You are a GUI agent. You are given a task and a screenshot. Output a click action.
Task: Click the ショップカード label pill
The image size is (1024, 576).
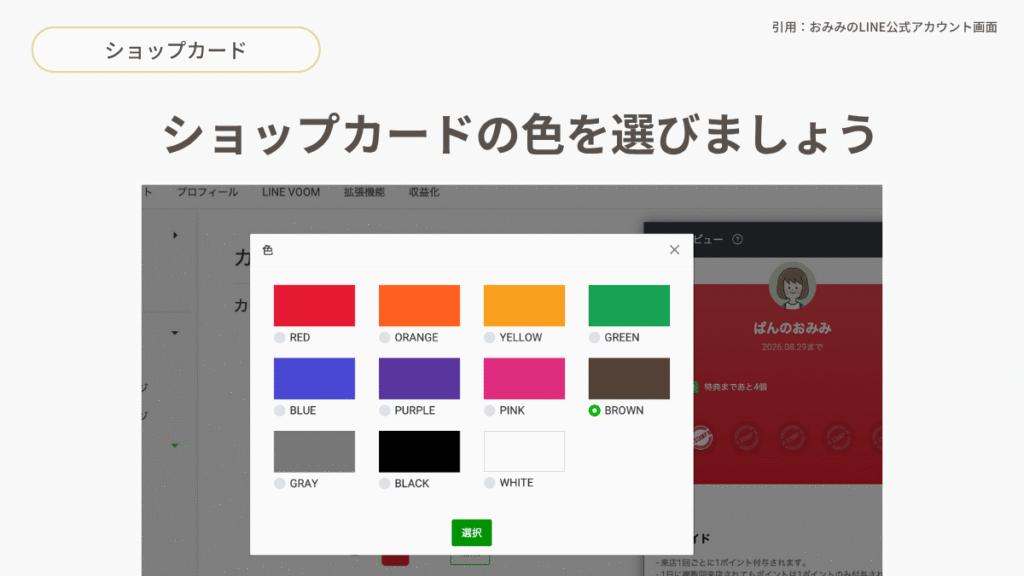point(176,50)
